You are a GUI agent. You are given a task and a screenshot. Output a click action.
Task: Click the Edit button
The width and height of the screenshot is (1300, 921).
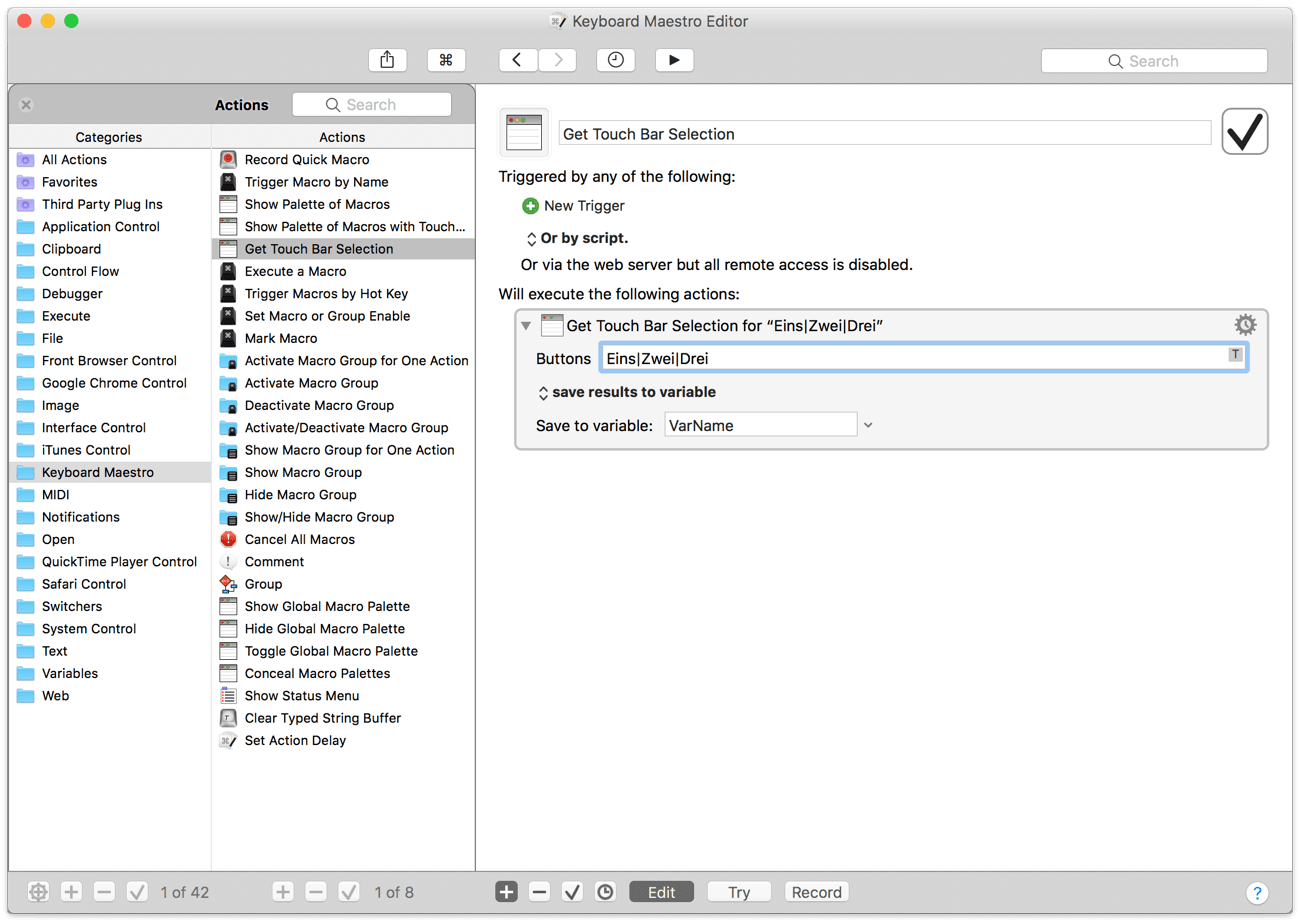(661, 892)
